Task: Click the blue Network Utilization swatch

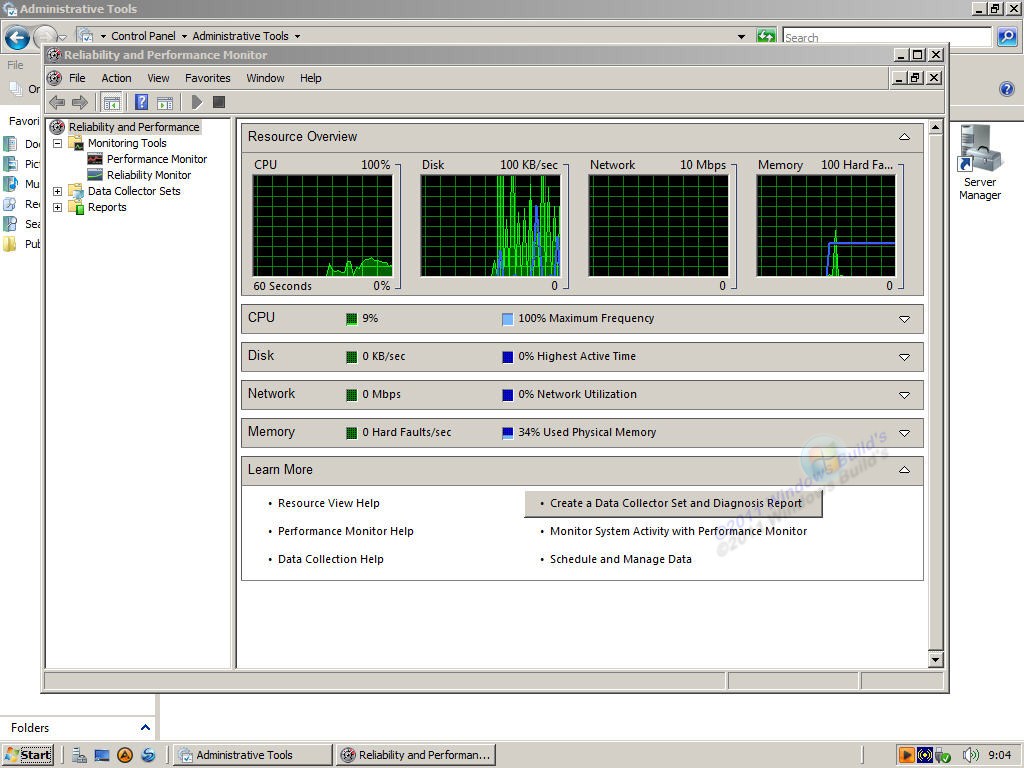Action: tap(507, 394)
